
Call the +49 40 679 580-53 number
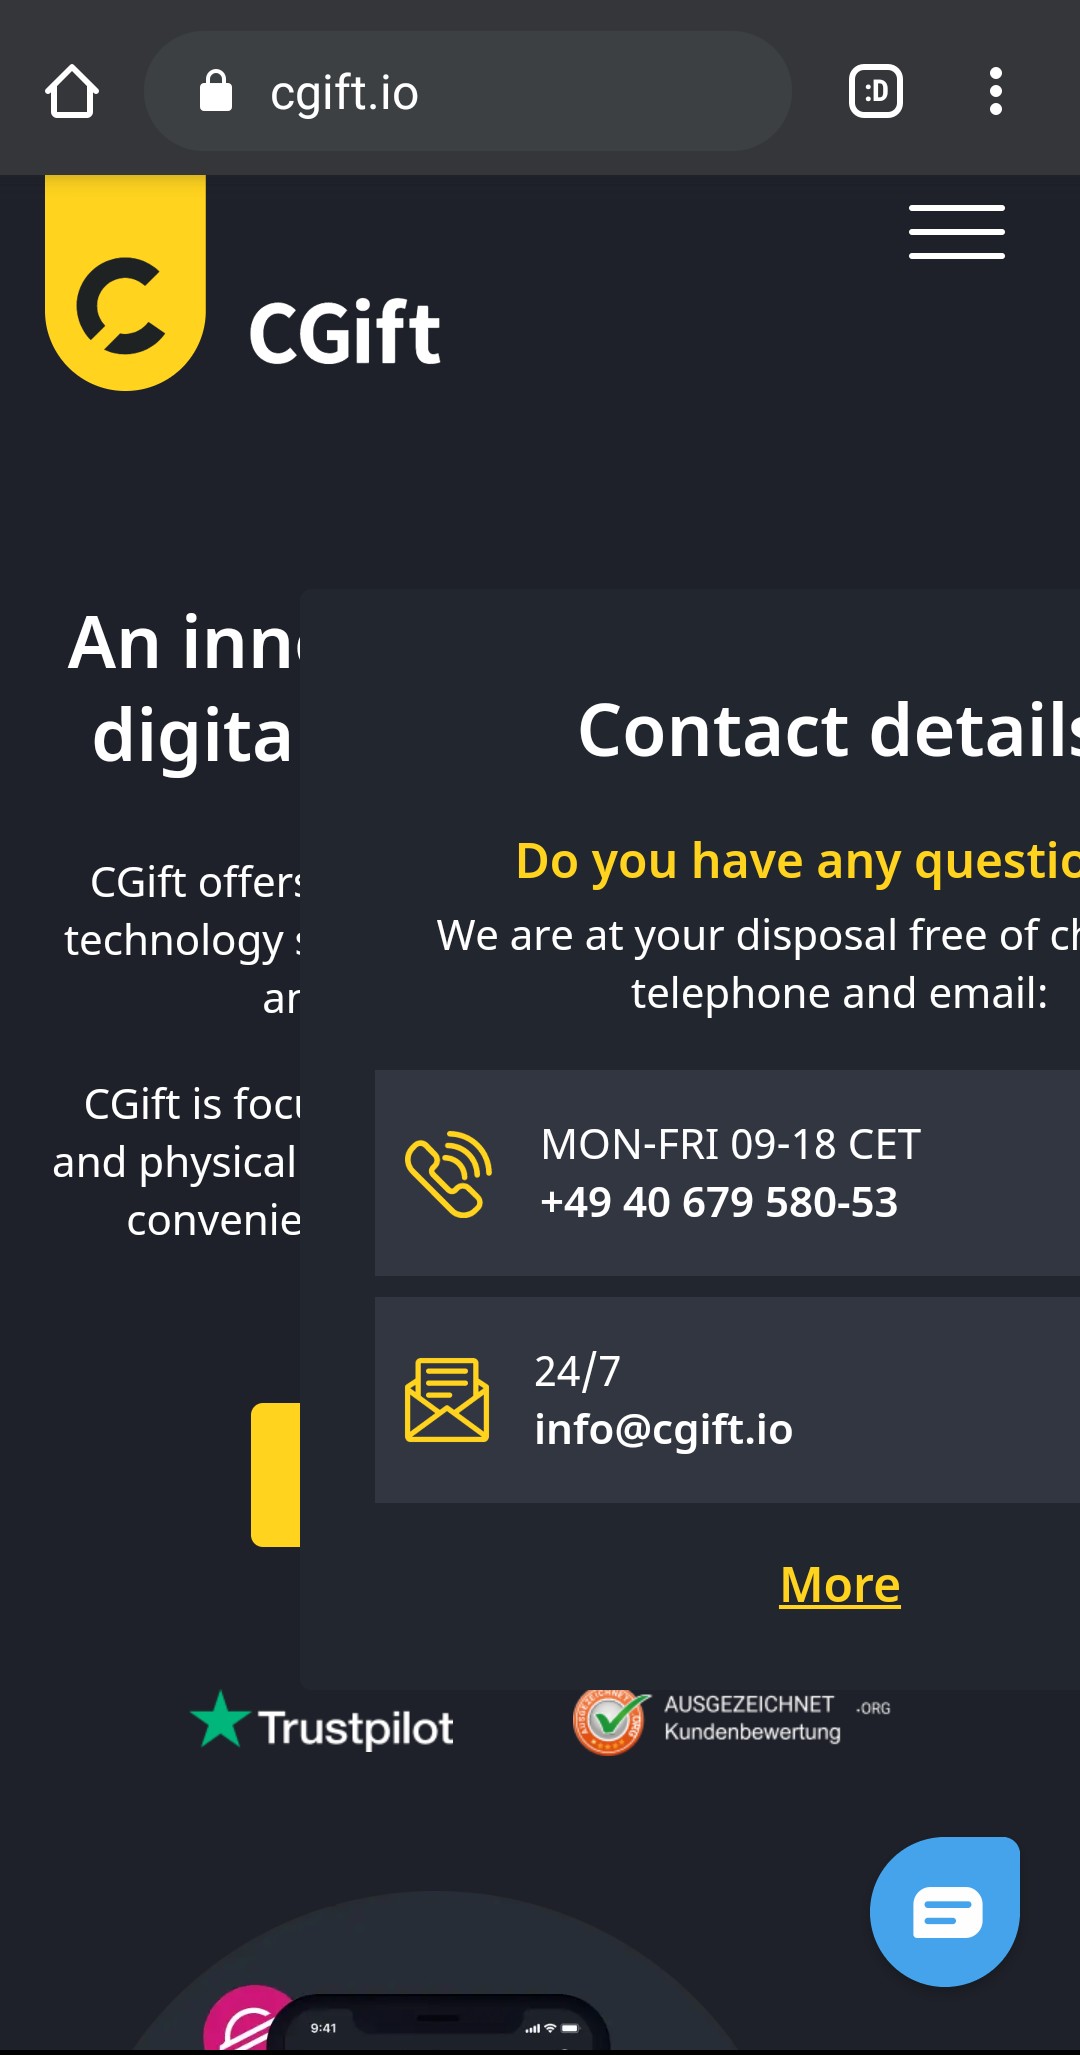[x=718, y=1203]
